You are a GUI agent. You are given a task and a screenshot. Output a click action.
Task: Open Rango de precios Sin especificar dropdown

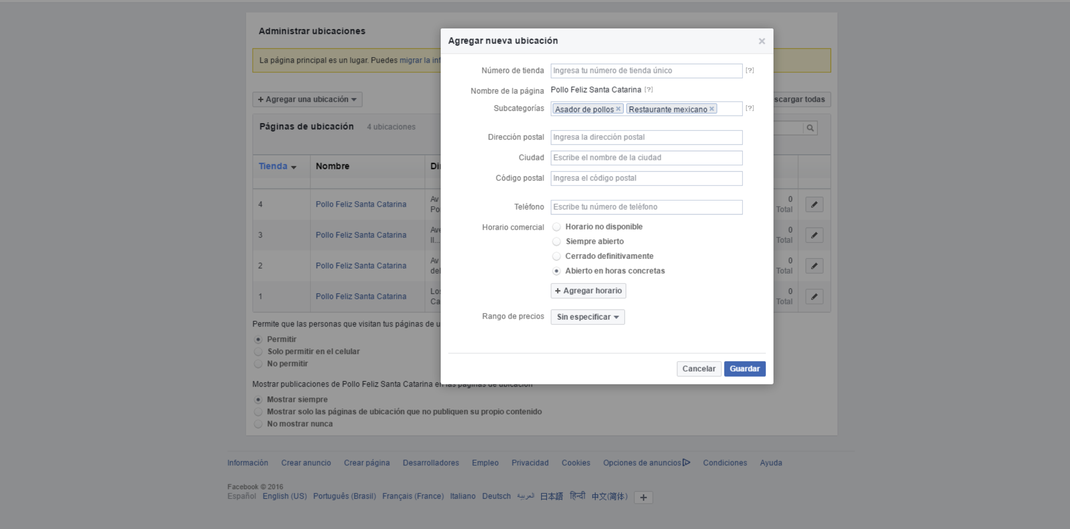(588, 317)
